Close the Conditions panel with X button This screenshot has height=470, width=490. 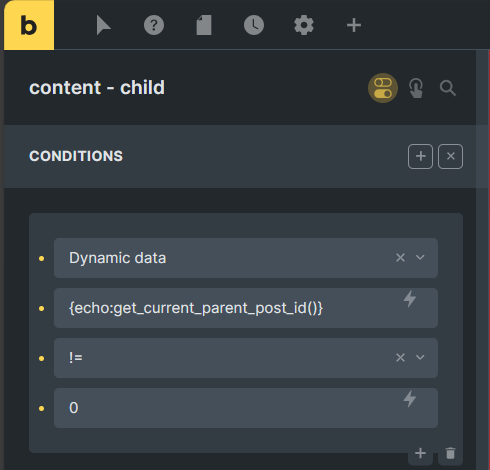(x=450, y=156)
